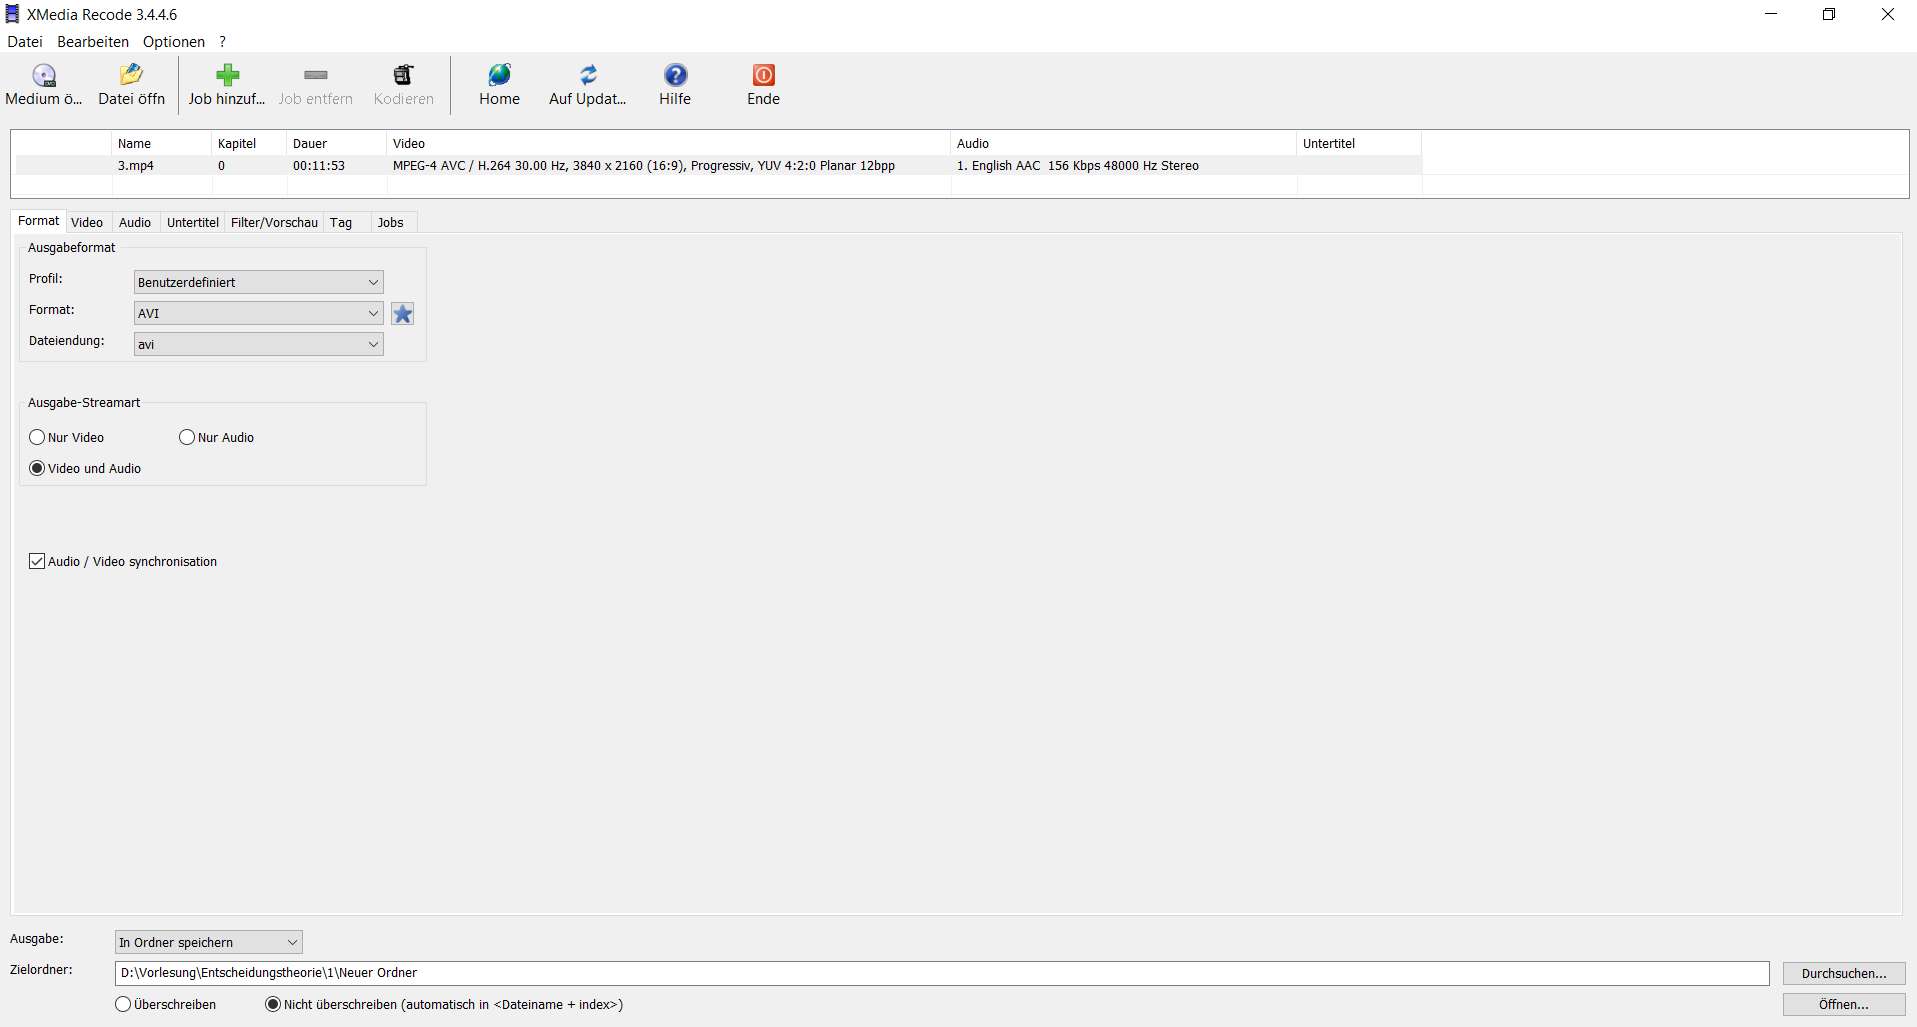Switch to the Untertitel tab
The height and width of the screenshot is (1027, 1917).
click(193, 222)
